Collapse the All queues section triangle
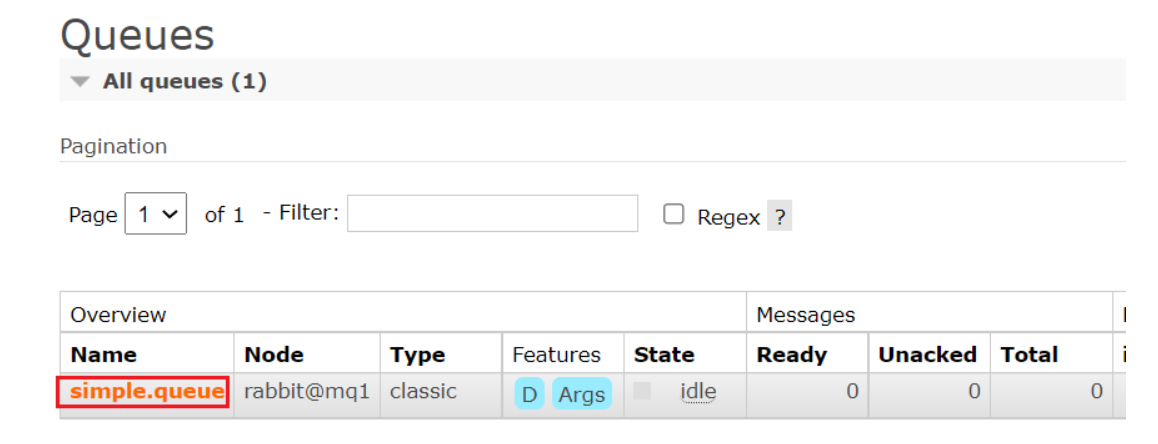This screenshot has height=444, width=1158. point(81,81)
